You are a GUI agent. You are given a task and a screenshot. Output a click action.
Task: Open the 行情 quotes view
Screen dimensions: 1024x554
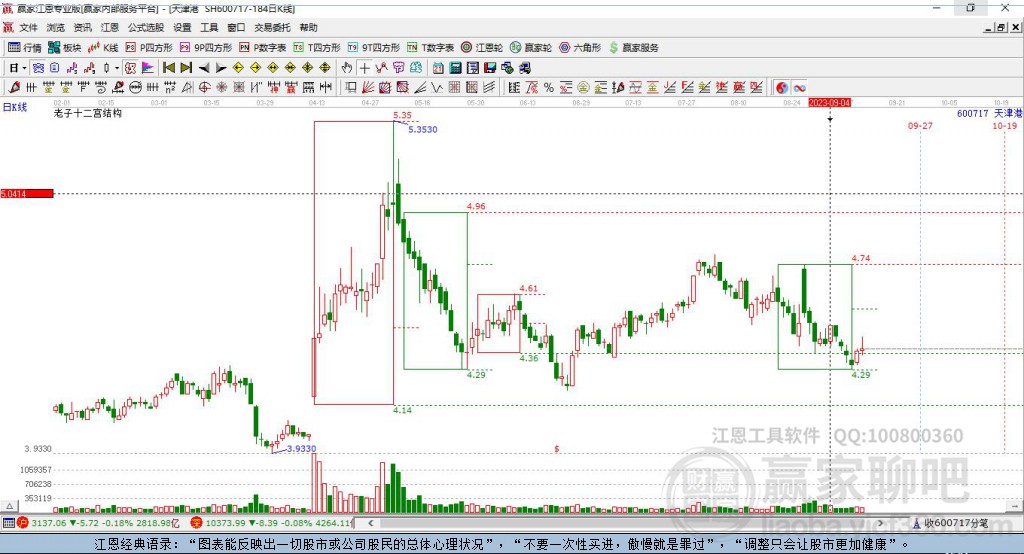point(25,48)
